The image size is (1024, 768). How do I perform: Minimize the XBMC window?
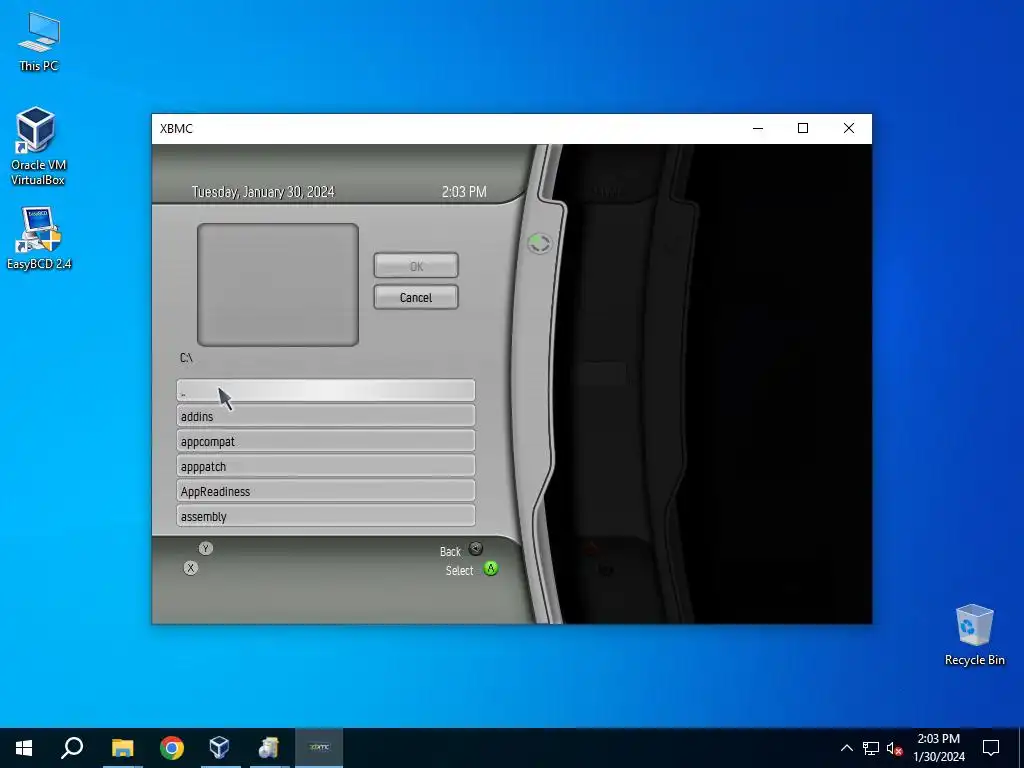point(758,129)
